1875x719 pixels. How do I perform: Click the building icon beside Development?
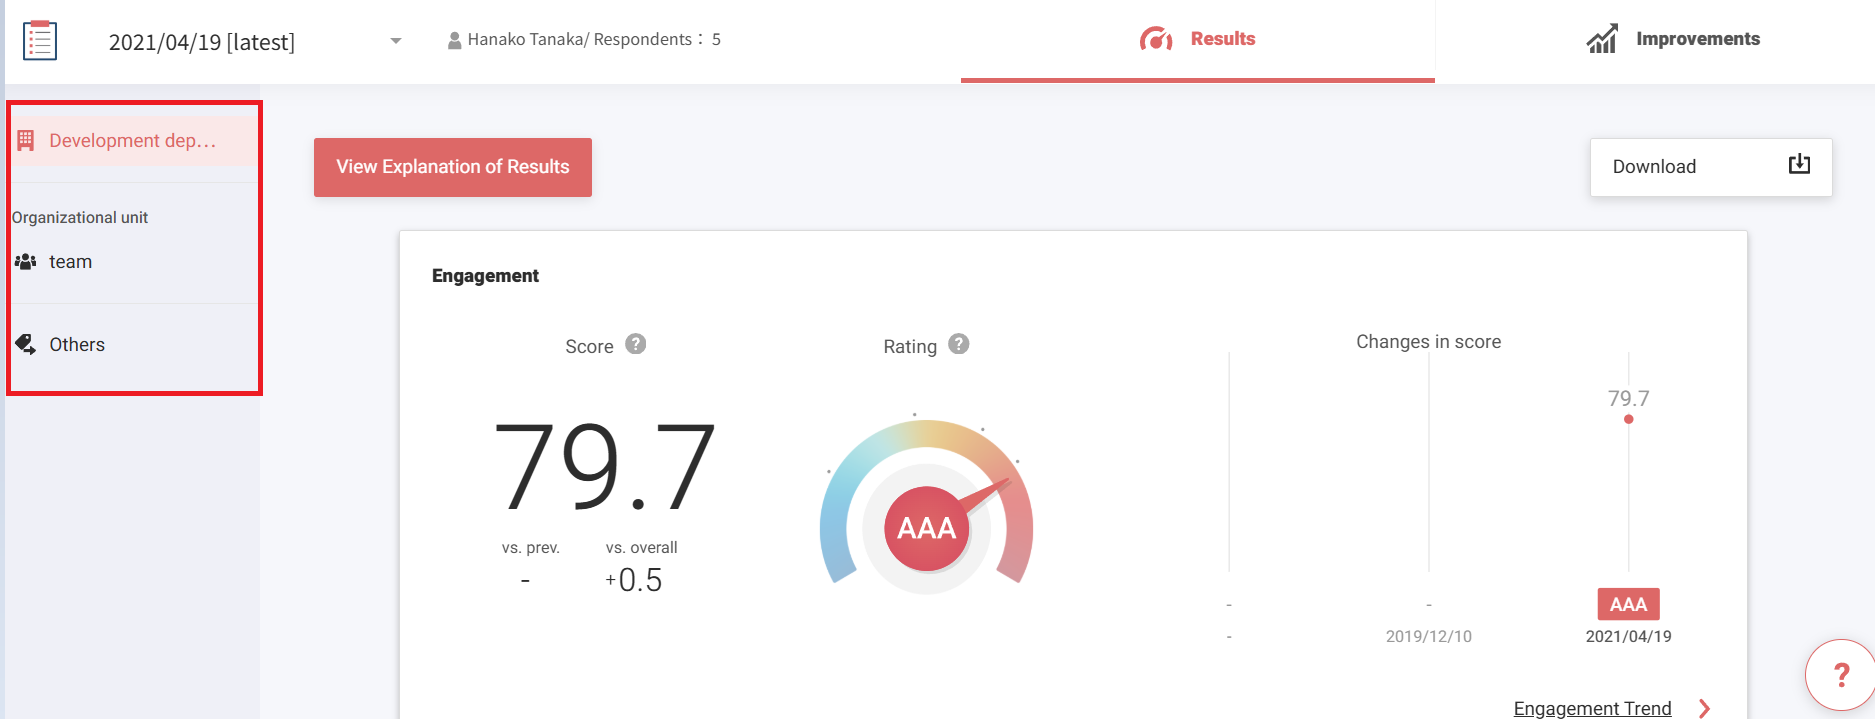pyautogui.click(x=26, y=141)
